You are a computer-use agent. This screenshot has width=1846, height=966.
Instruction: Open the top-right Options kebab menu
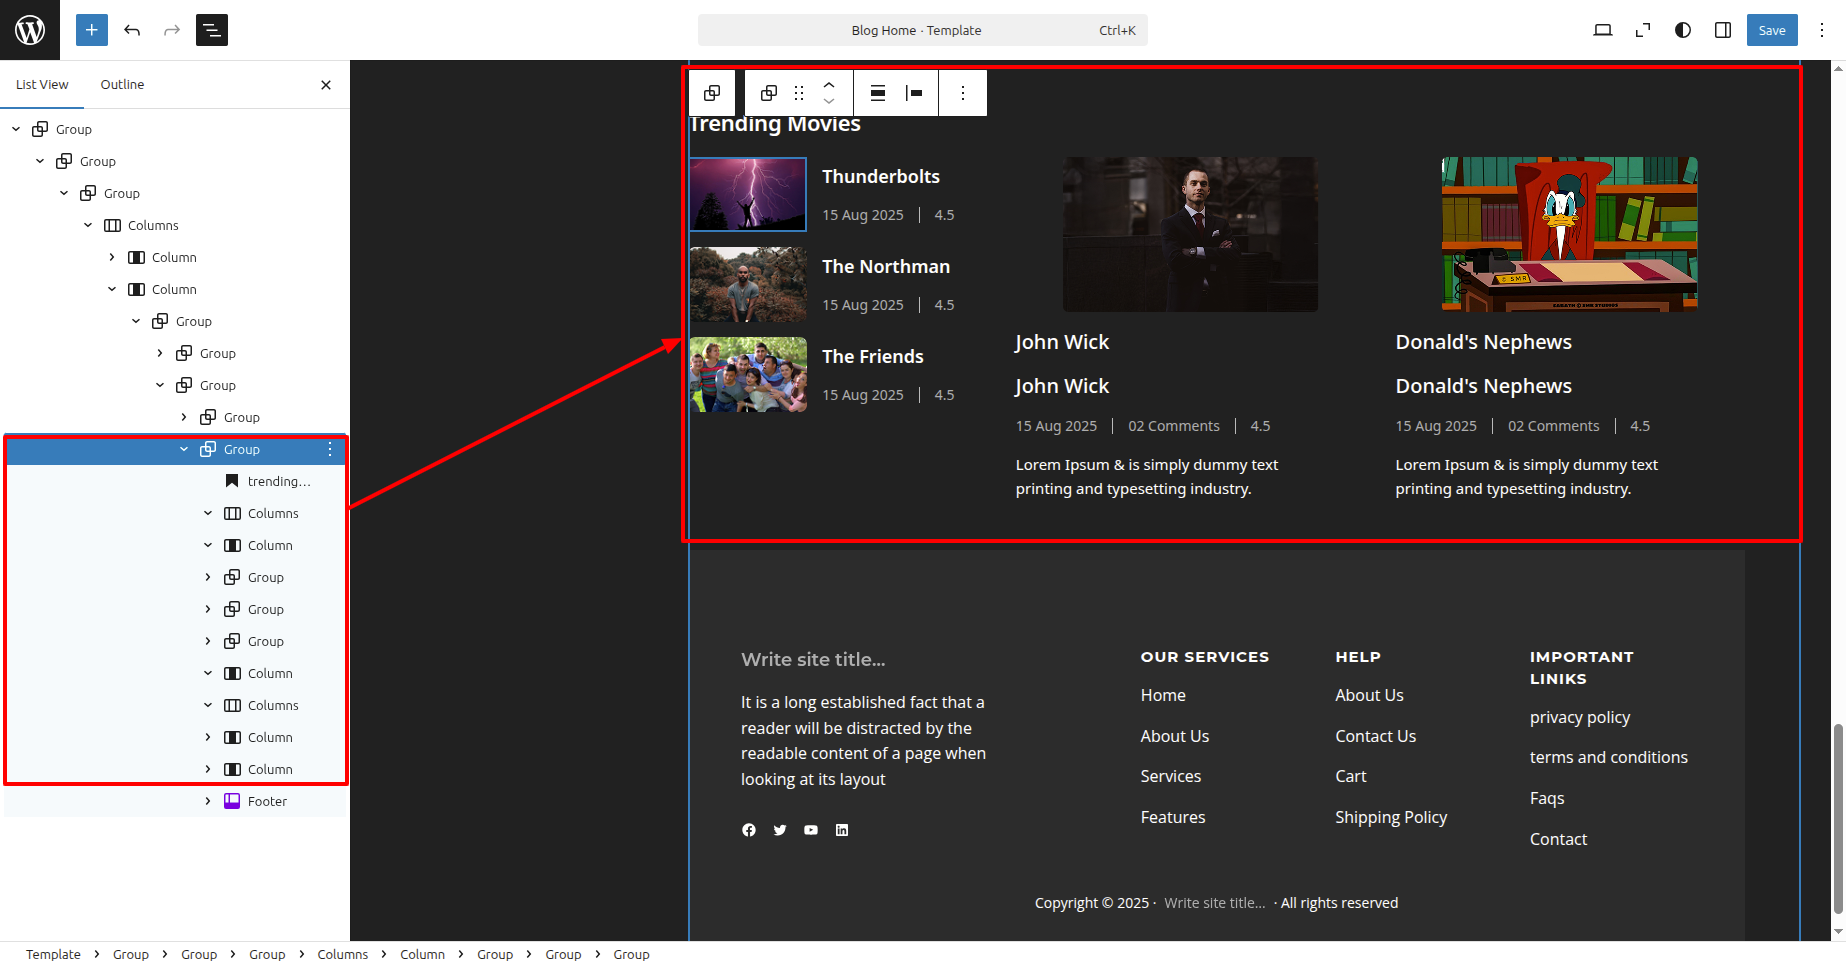[1822, 30]
